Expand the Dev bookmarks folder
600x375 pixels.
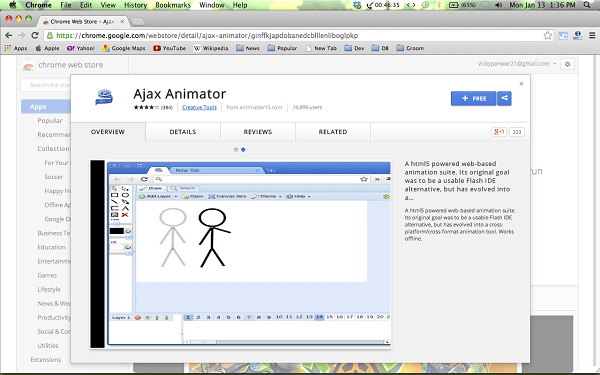pyautogui.click(x=354, y=48)
